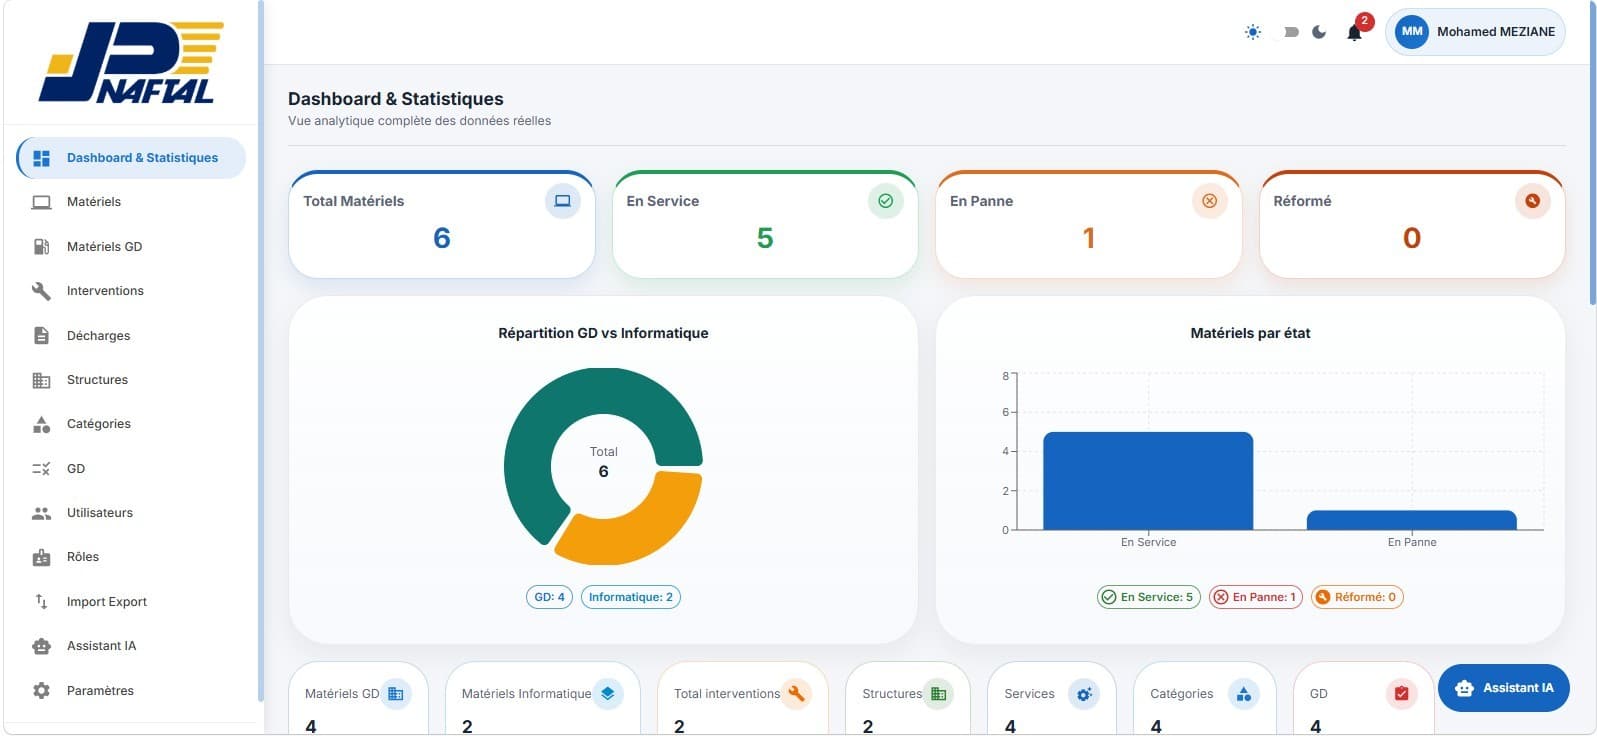This screenshot has width=1597, height=737.
Task: Open Matériels GD section
Action: [x=131, y=247]
